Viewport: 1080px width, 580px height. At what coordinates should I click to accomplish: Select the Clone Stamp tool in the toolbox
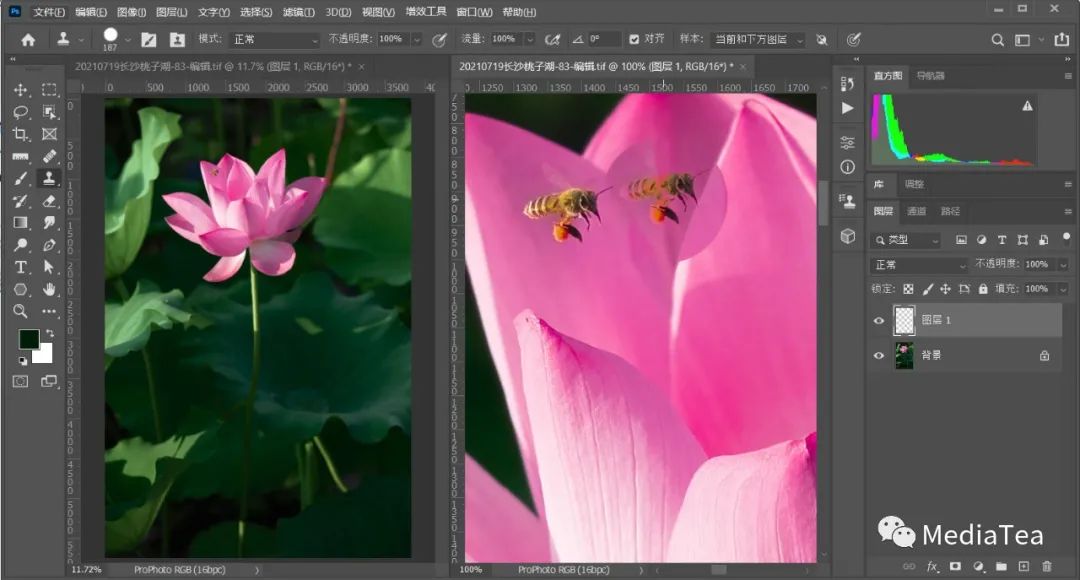(49, 178)
